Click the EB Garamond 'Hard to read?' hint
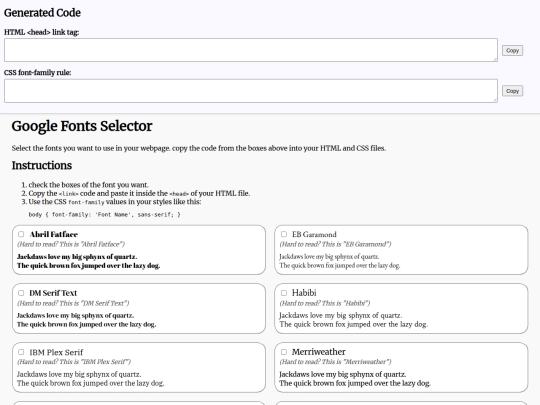 (335, 244)
